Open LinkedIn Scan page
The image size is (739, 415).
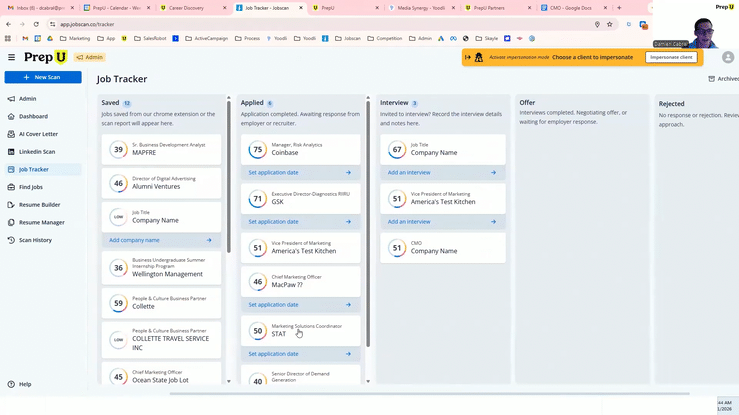(x=37, y=152)
